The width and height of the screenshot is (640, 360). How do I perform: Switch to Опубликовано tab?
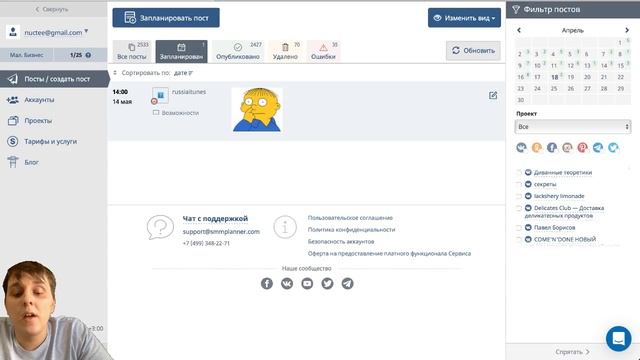[238, 51]
